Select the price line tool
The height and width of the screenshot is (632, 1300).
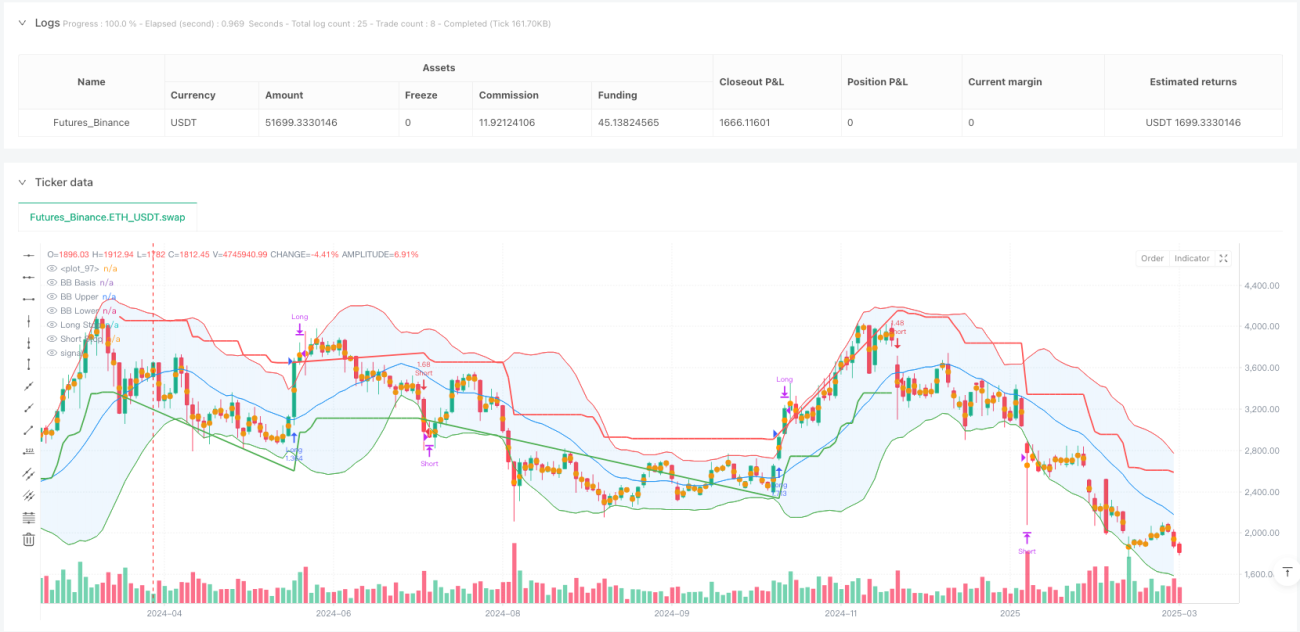tap(28, 452)
